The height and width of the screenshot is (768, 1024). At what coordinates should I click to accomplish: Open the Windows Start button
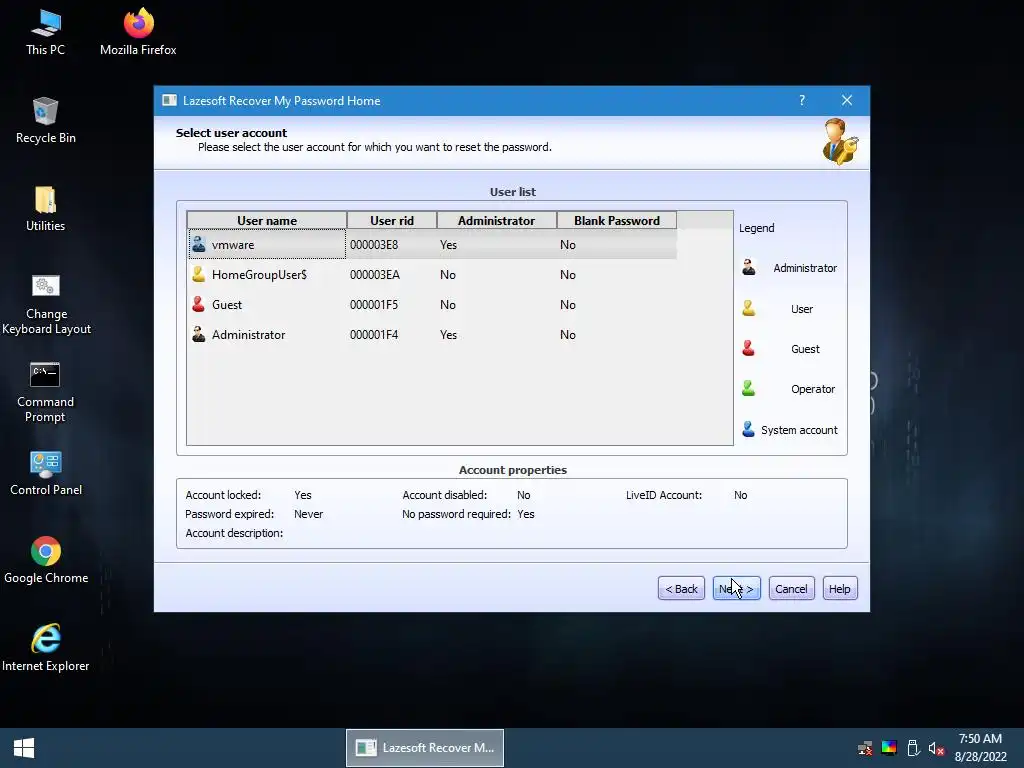click(x=24, y=748)
